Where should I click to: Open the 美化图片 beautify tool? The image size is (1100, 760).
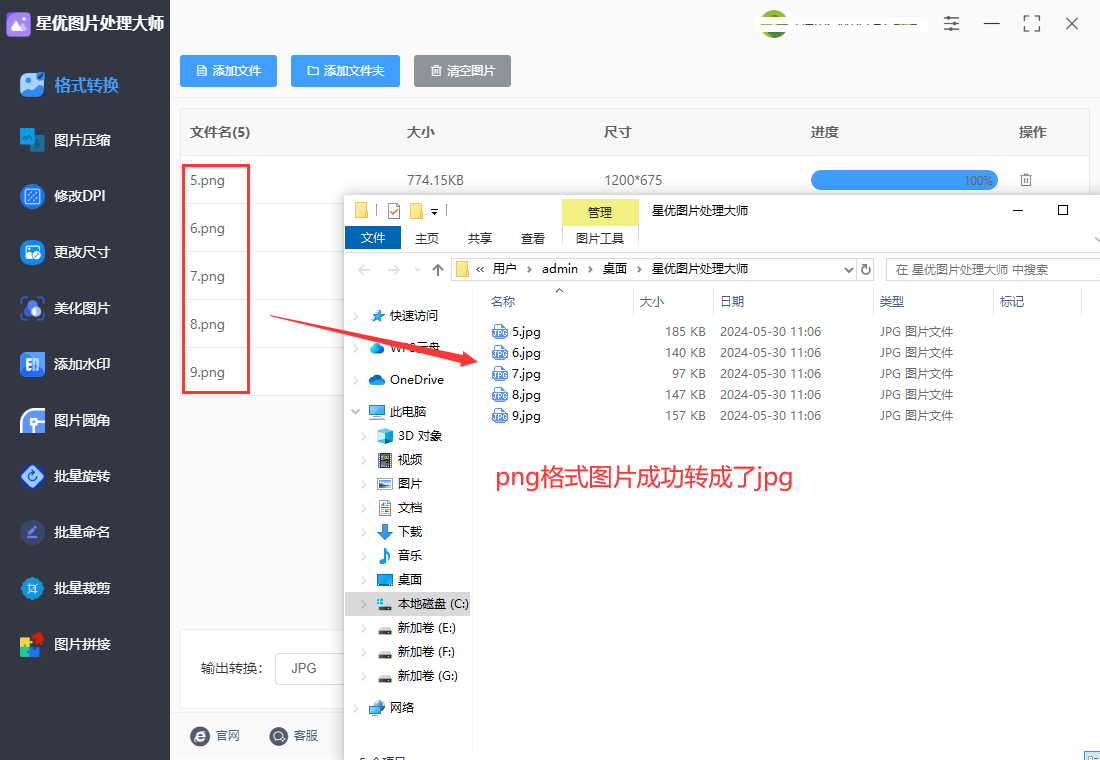pos(65,308)
